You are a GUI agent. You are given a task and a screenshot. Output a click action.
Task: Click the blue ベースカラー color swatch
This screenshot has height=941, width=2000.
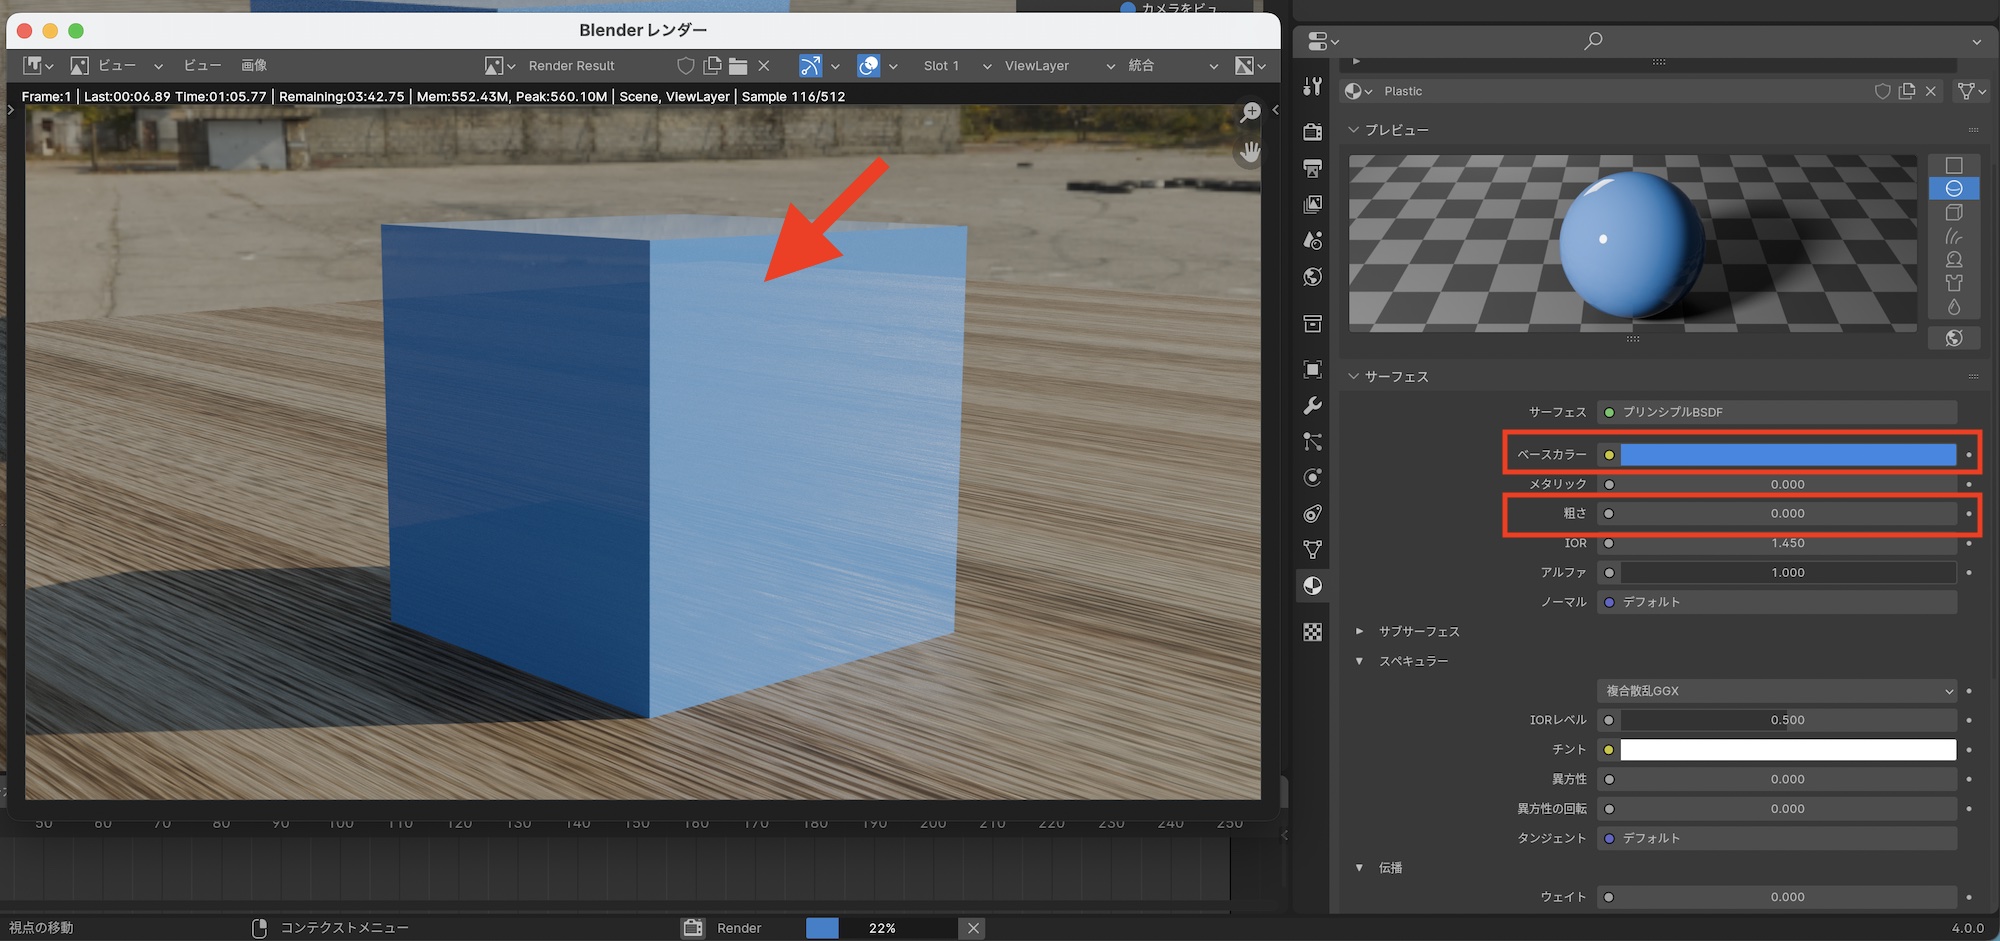[x=1787, y=455]
